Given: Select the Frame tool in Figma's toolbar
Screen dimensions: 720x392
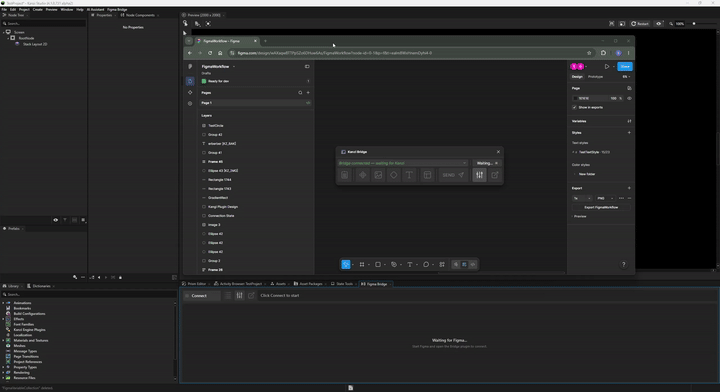Looking at the screenshot, I should pyautogui.click(x=362, y=264).
